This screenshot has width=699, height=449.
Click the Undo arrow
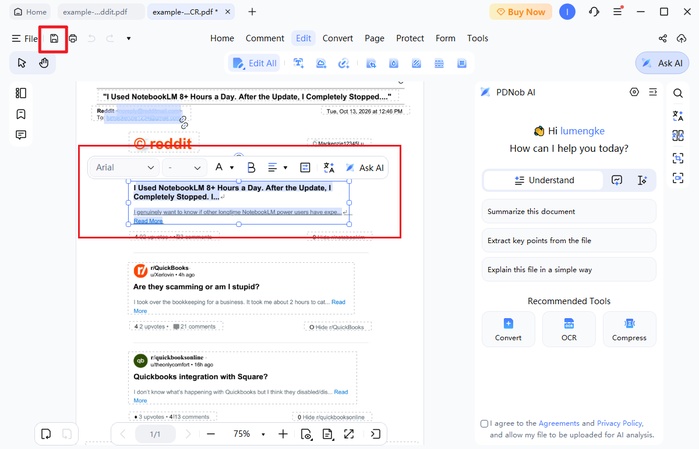tap(91, 39)
